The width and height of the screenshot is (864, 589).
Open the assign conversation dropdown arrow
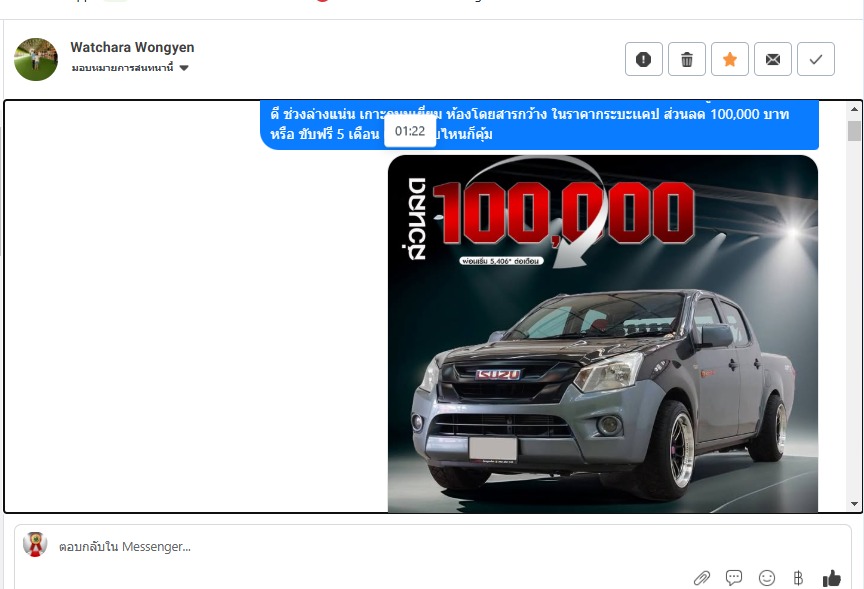[x=184, y=68]
